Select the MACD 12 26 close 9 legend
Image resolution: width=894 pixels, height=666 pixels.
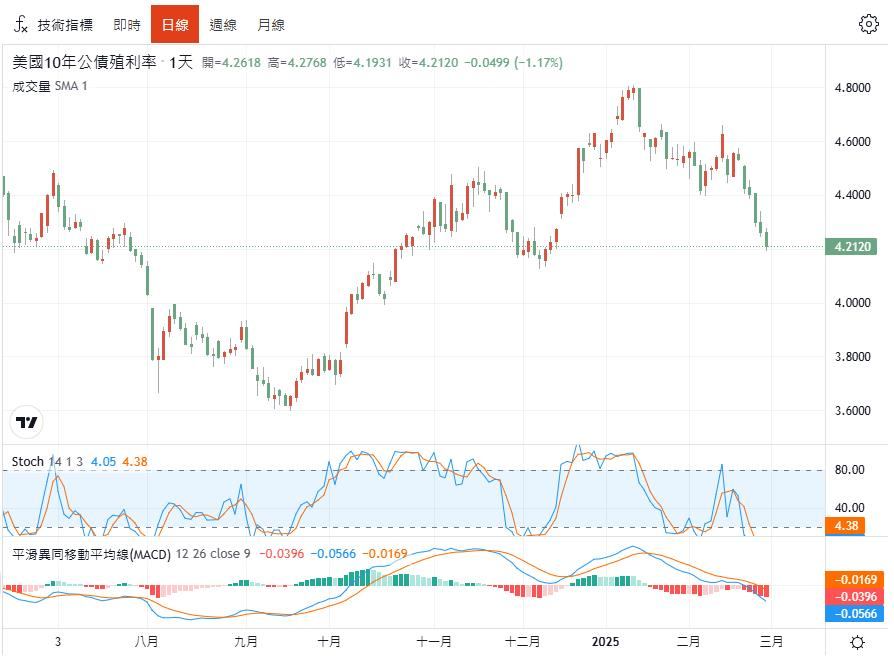tap(131, 554)
